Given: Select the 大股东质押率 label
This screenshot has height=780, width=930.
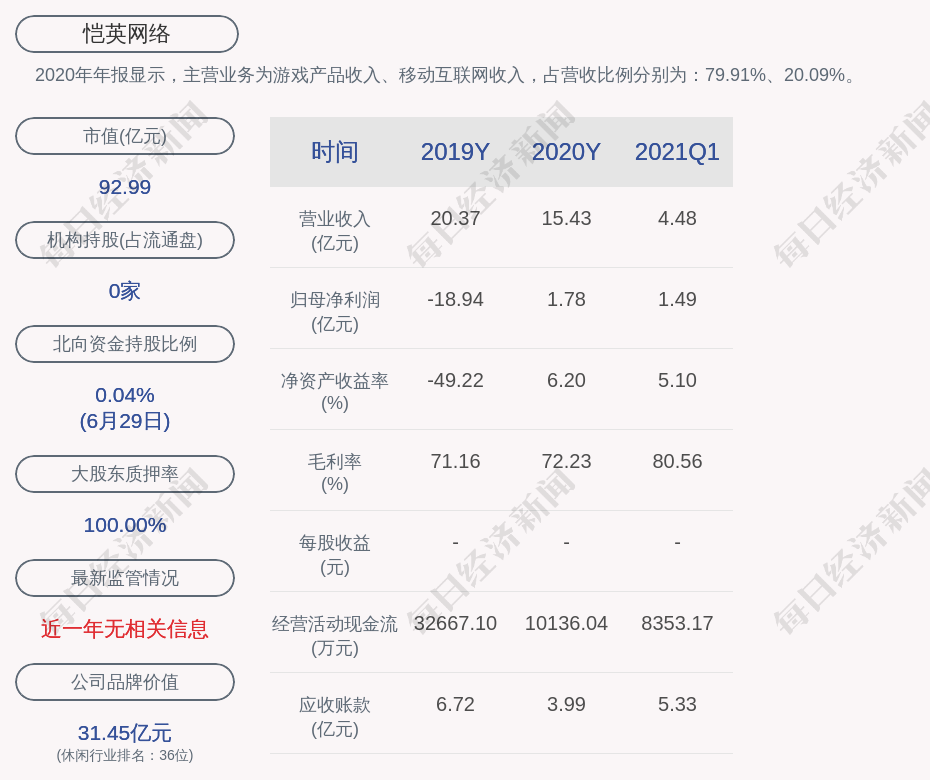Looking at the screenshot, I should [x=125, y=474].
